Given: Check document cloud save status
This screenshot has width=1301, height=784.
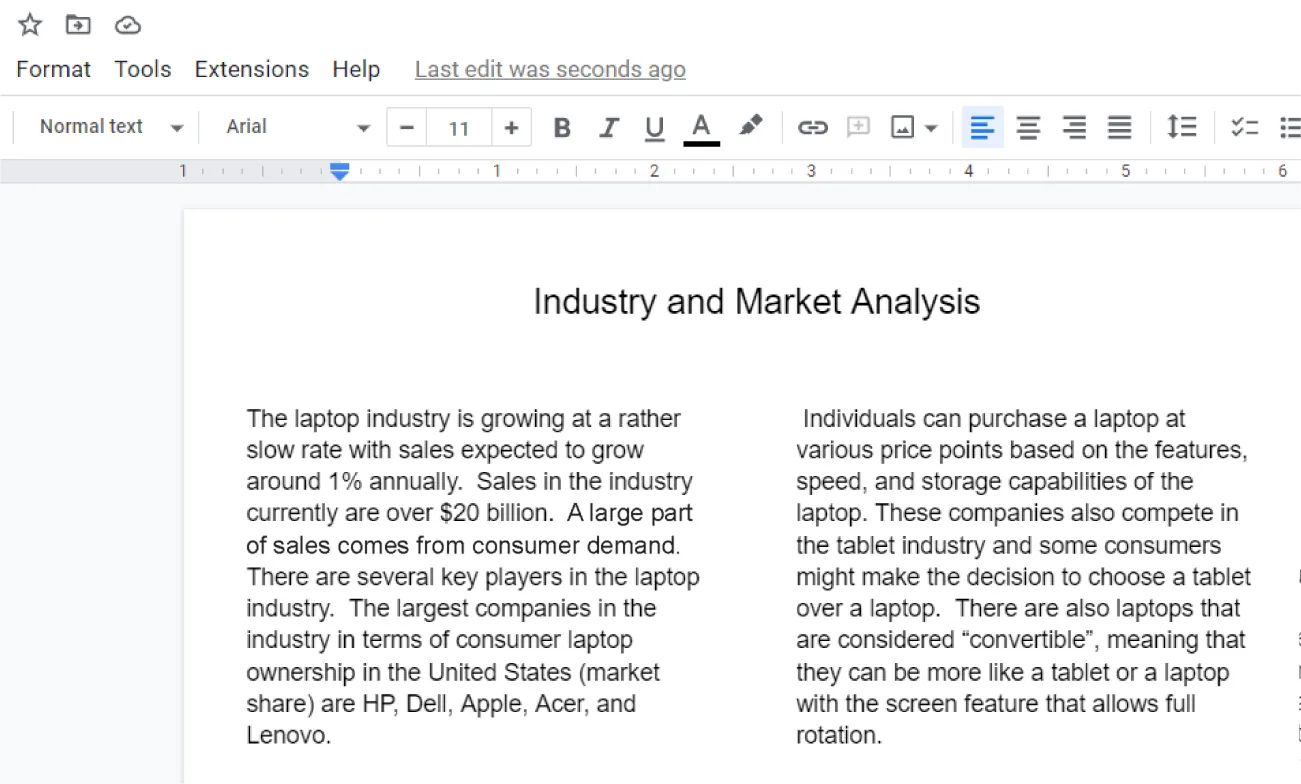Looking at the screenshot, I should pos(127,24).
